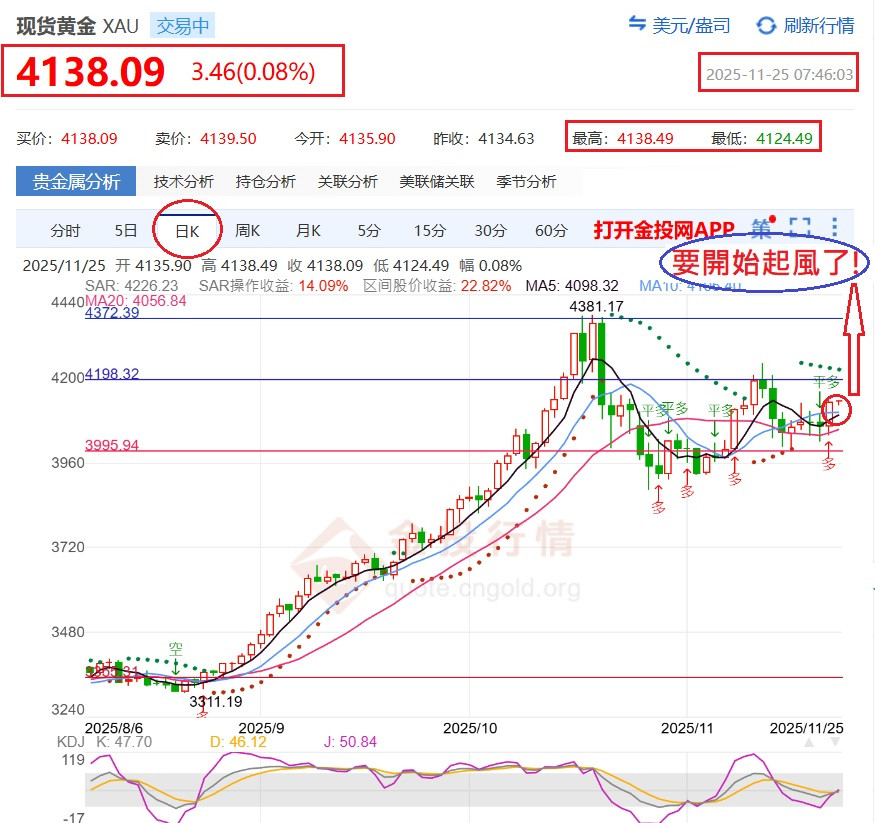Open the 分时 intraday chart
This screenshot has height=823, width=875.
click(64, 229)
